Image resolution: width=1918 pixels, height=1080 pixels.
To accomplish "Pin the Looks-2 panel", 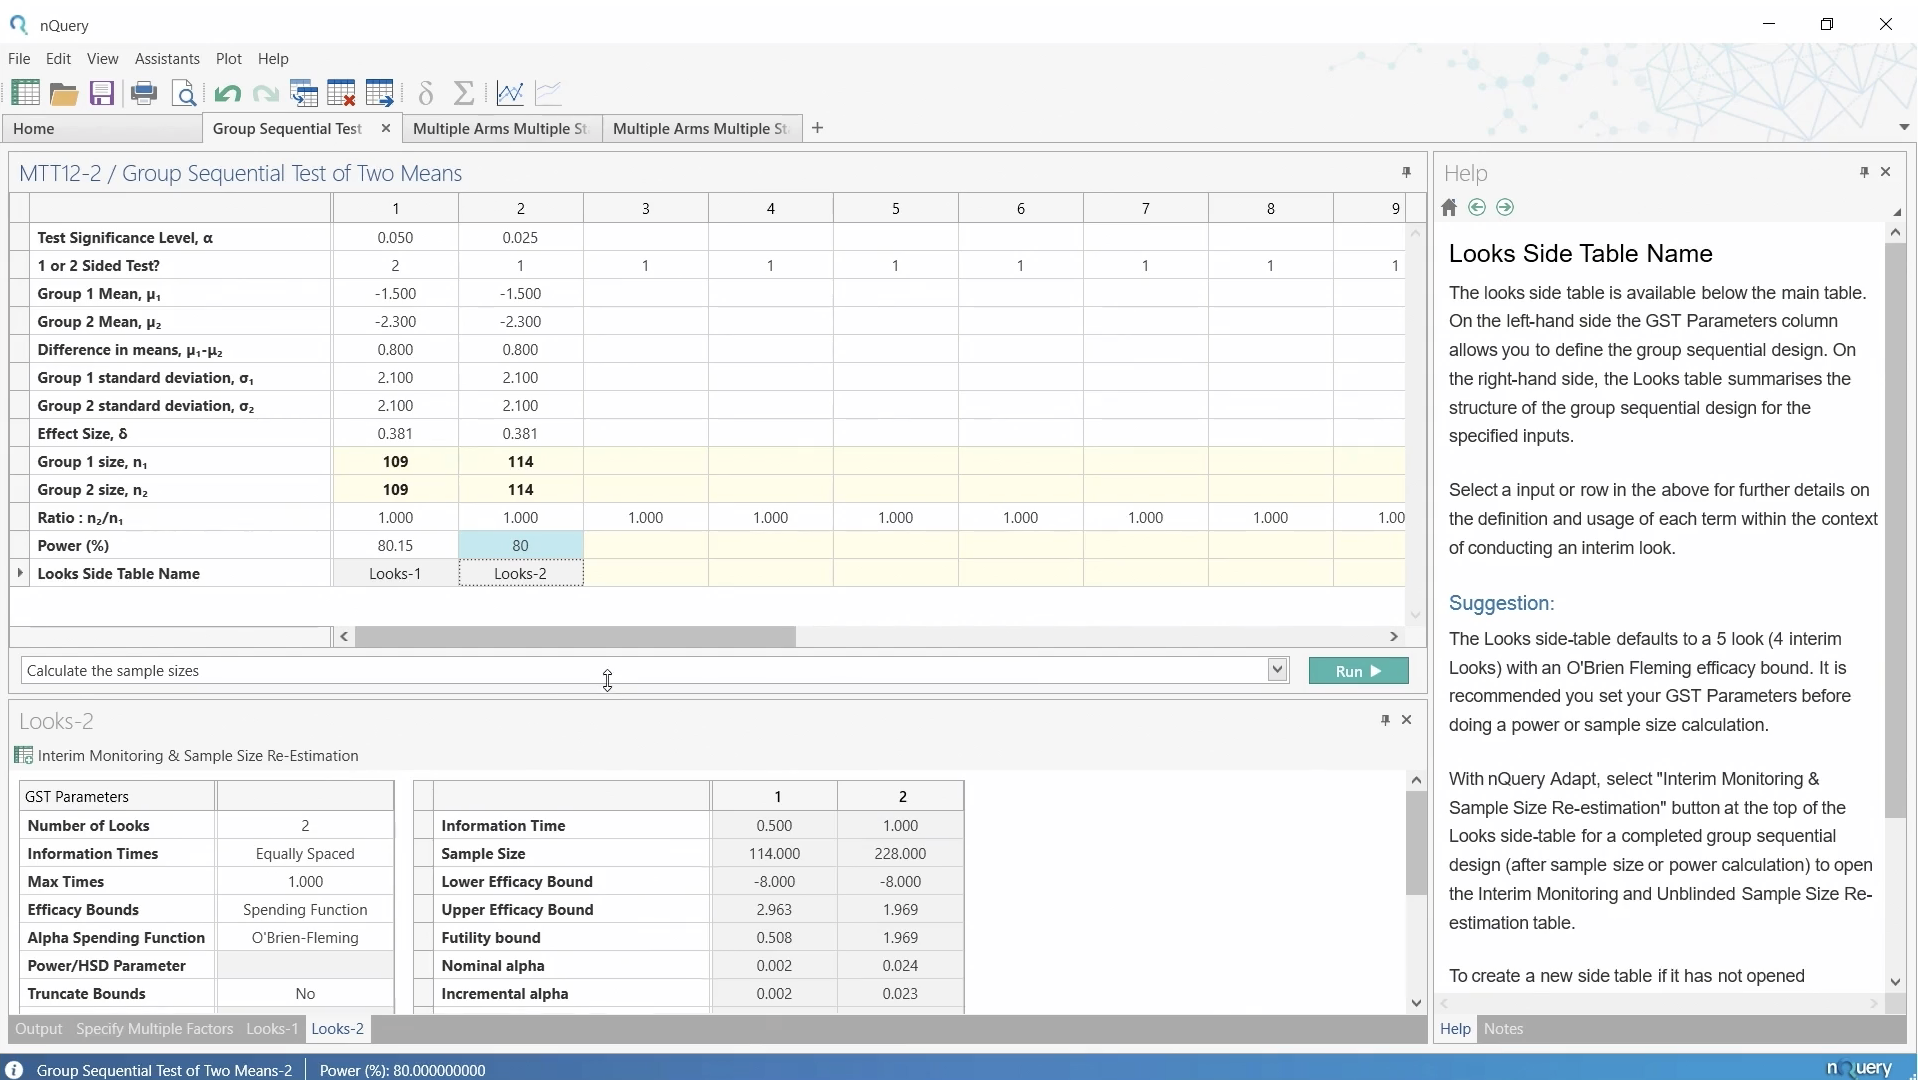I will [1385, 720].
